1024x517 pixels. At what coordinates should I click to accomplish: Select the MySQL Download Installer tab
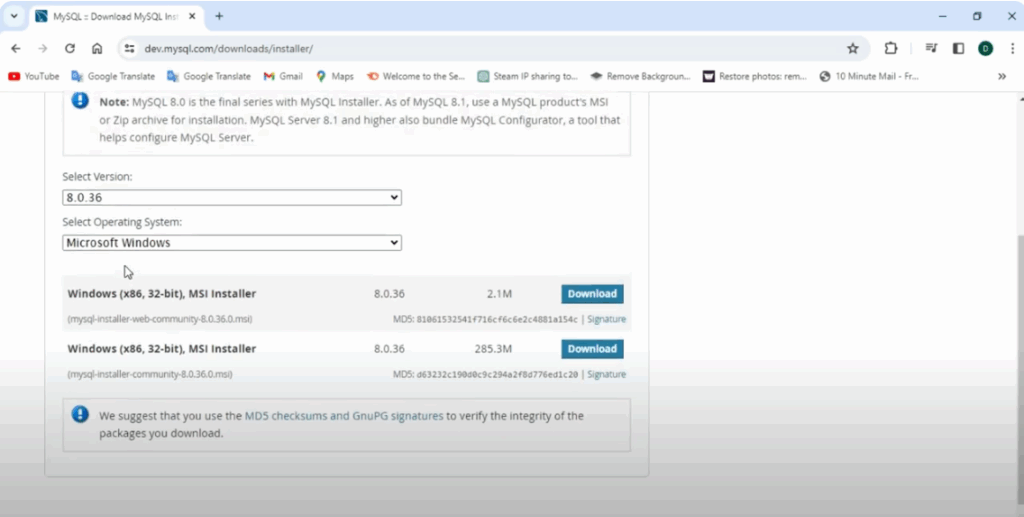[116, 16]
